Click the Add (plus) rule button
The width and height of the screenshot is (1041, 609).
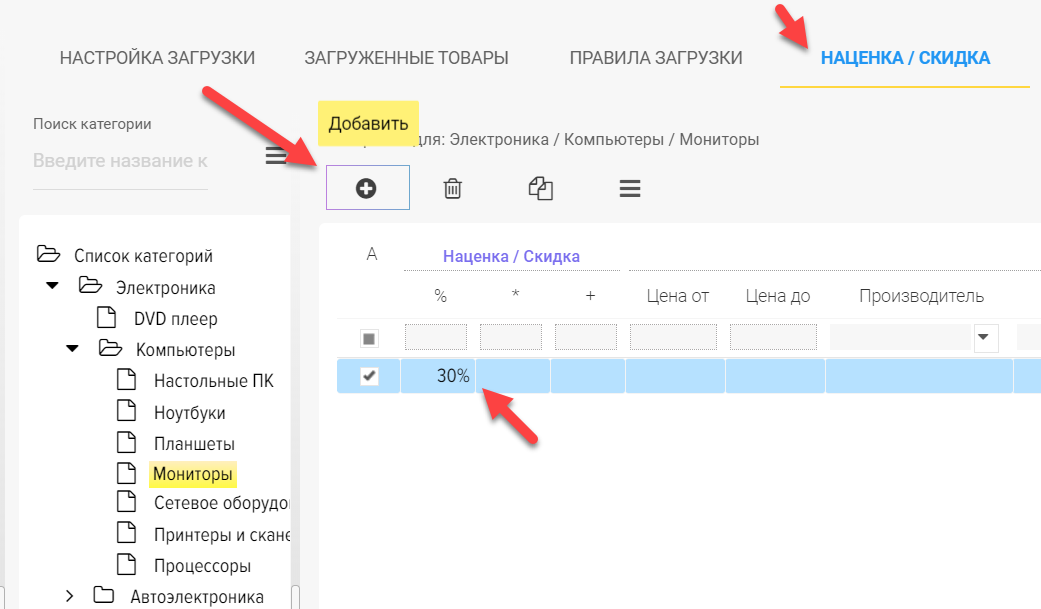coord(367,188)
